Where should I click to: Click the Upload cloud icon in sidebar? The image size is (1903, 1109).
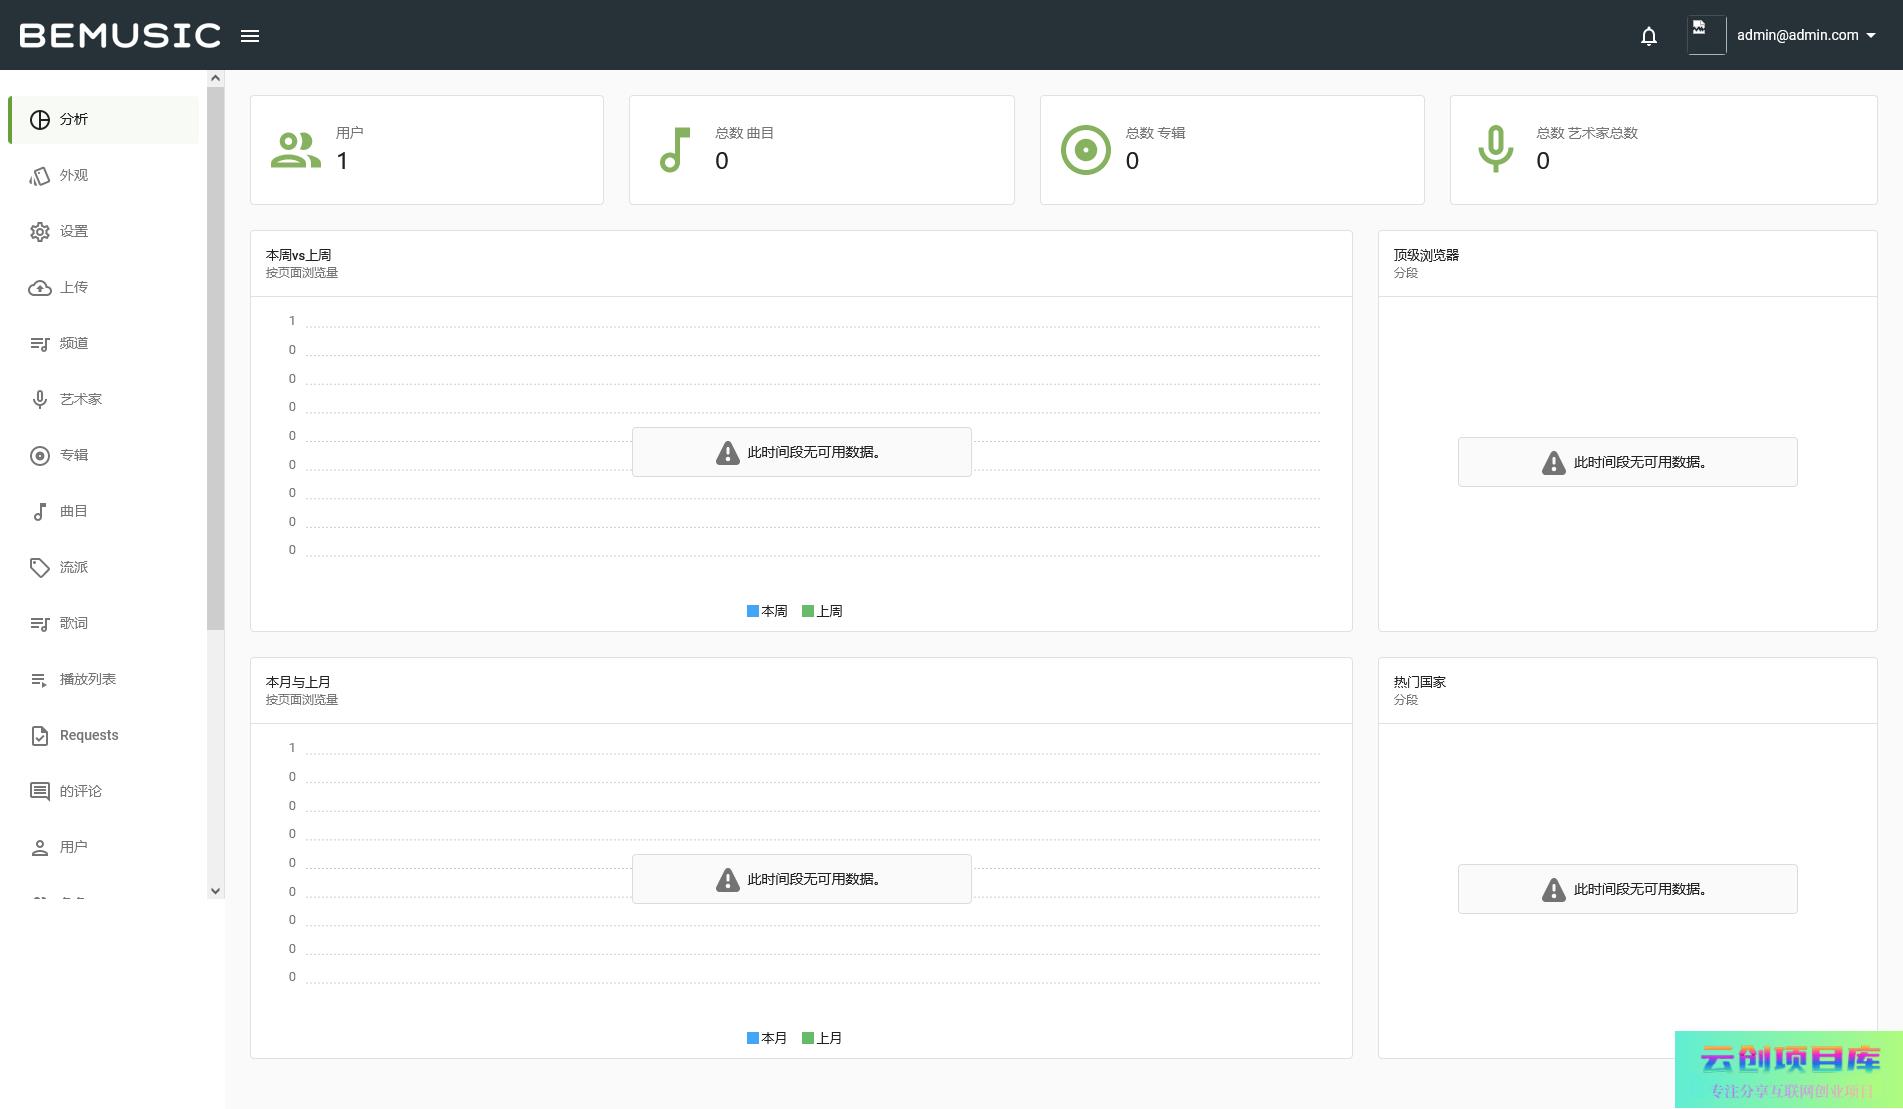(x=40, y=288)
